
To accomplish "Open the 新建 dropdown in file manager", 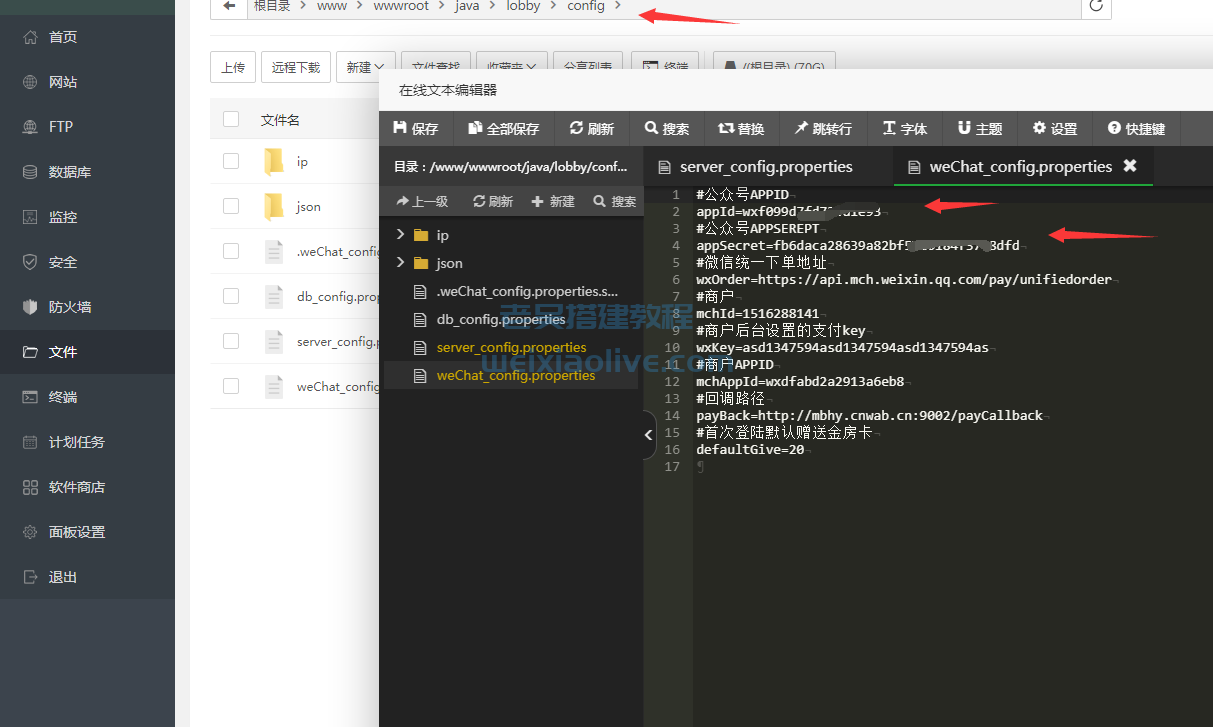I will pos(365,67).
